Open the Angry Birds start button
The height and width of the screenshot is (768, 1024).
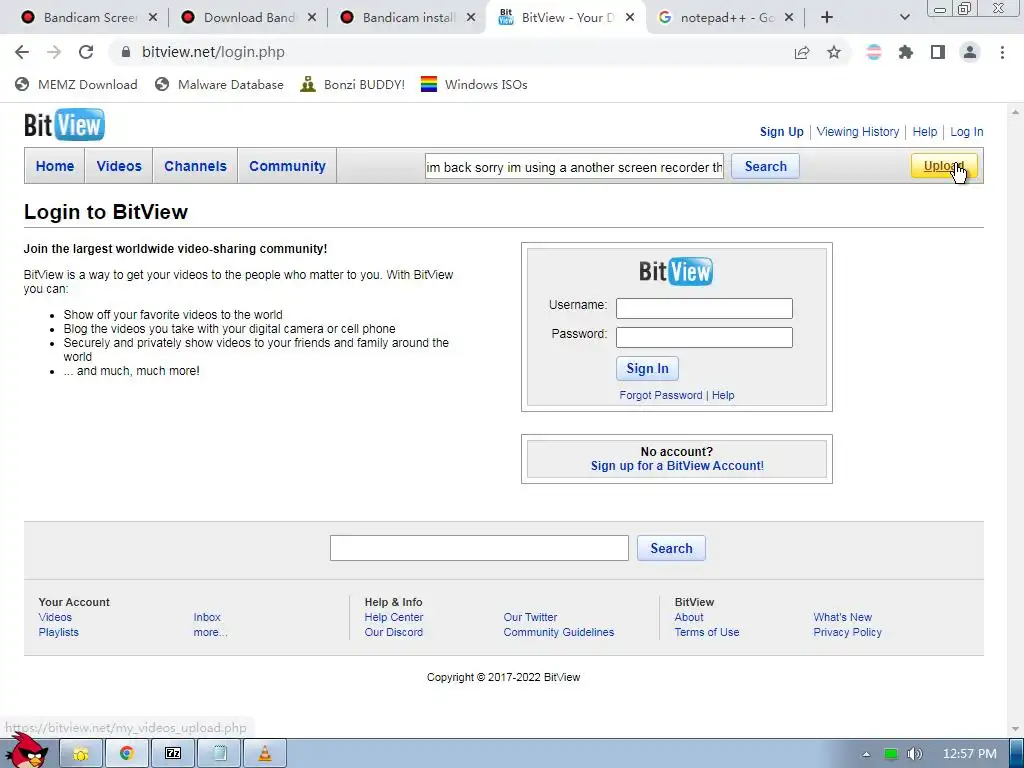pos(28,751)
